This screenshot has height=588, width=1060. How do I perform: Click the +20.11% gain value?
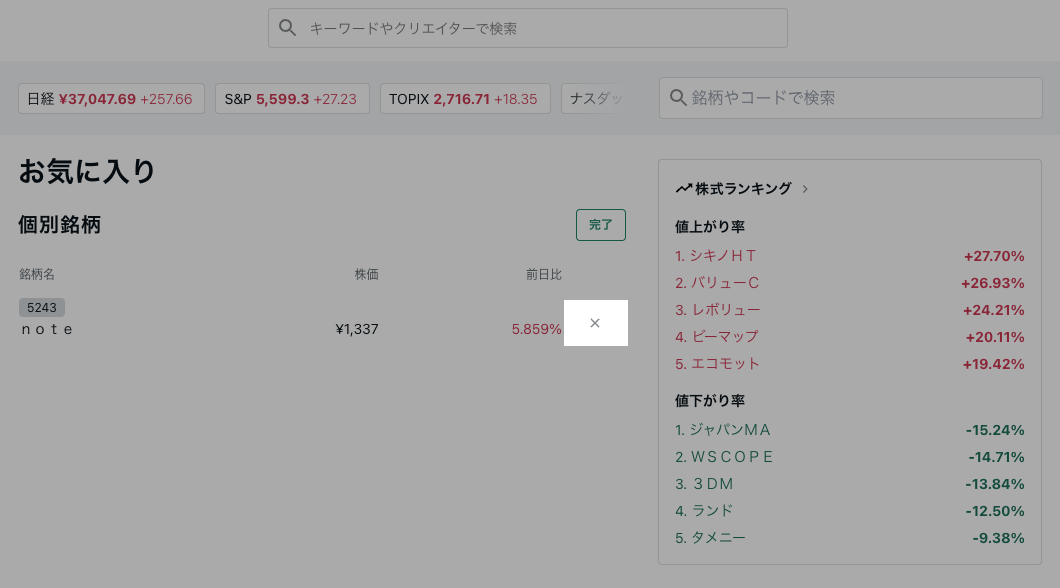click(x=994, y=337)
